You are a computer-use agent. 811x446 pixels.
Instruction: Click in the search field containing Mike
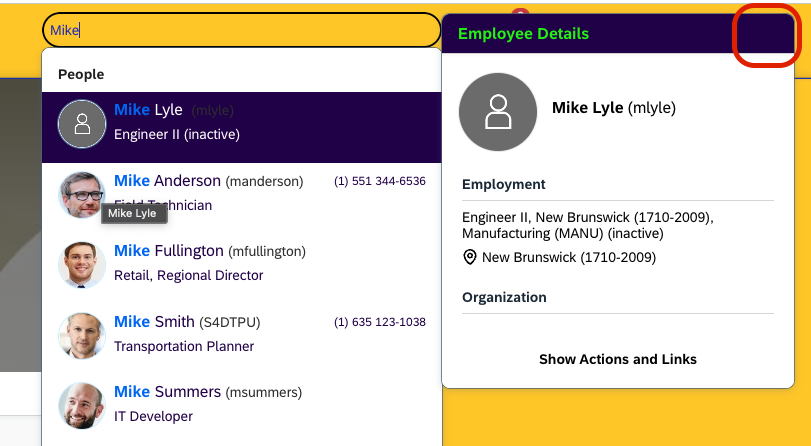pyautogui.click(x=240, y=31)
